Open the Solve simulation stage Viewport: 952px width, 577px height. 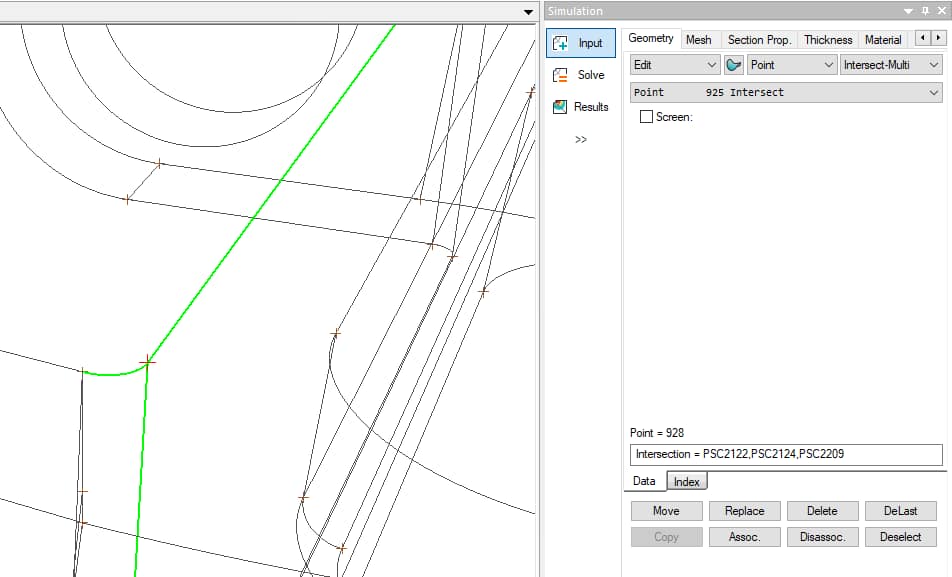click(x=580, y=75)
